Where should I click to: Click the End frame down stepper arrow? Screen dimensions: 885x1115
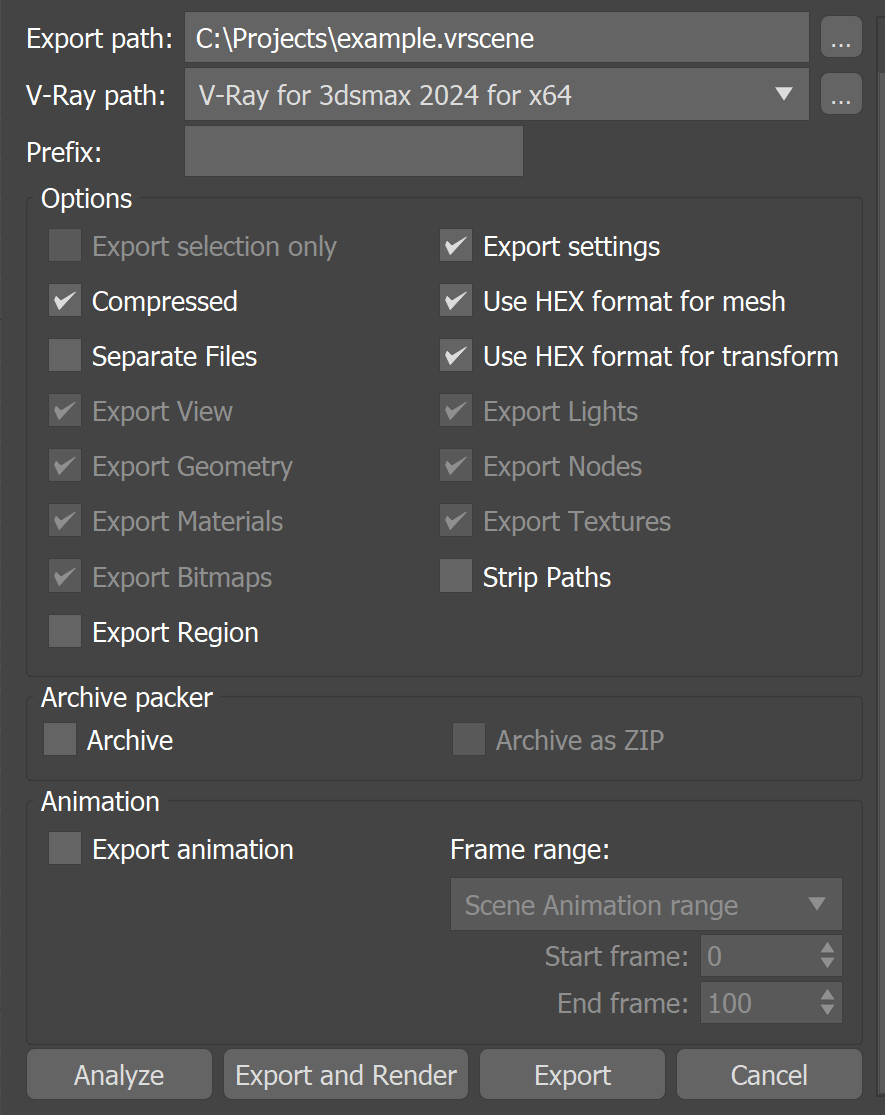coord(827,1010)
